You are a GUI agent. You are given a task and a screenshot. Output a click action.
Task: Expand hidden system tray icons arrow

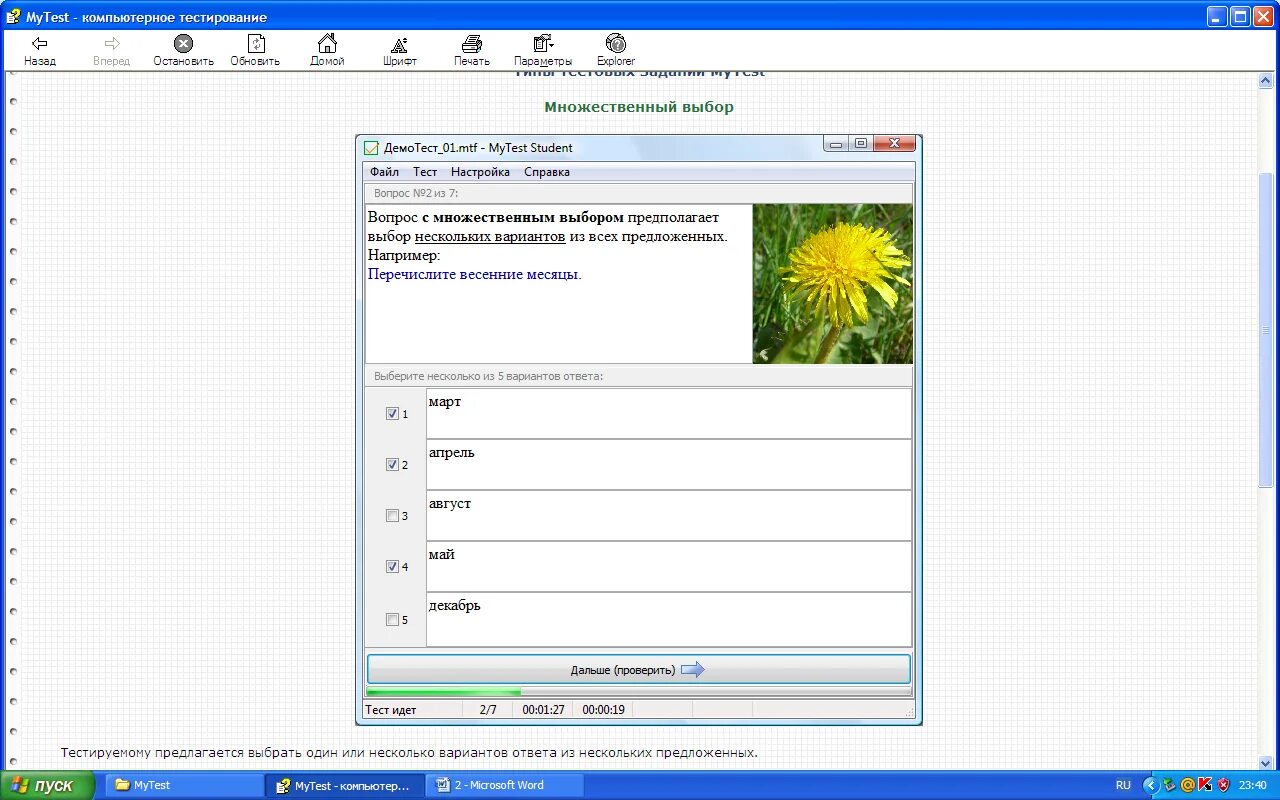1150,785
